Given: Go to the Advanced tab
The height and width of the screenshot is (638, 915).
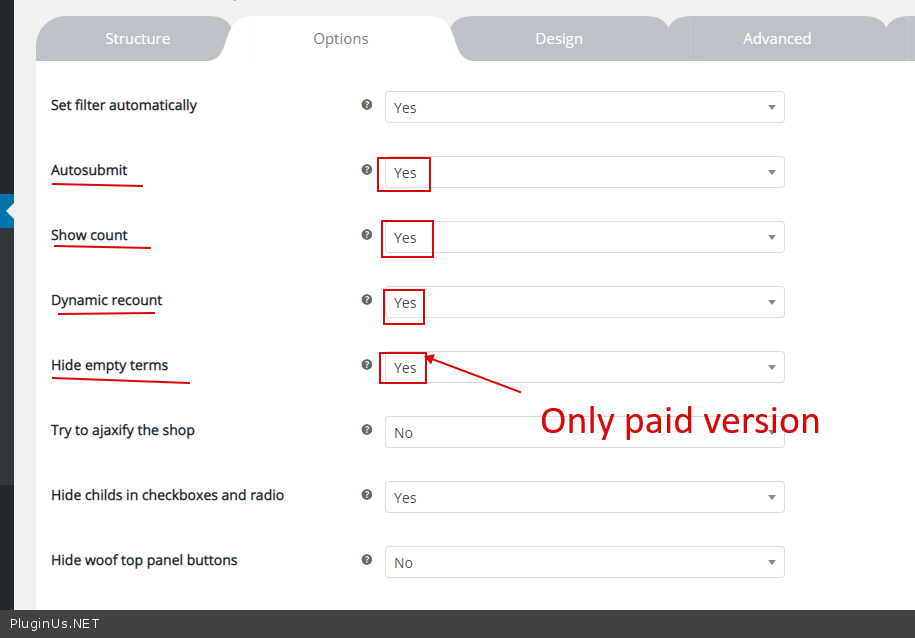Looking at the screenshot, I should (776, 39).
